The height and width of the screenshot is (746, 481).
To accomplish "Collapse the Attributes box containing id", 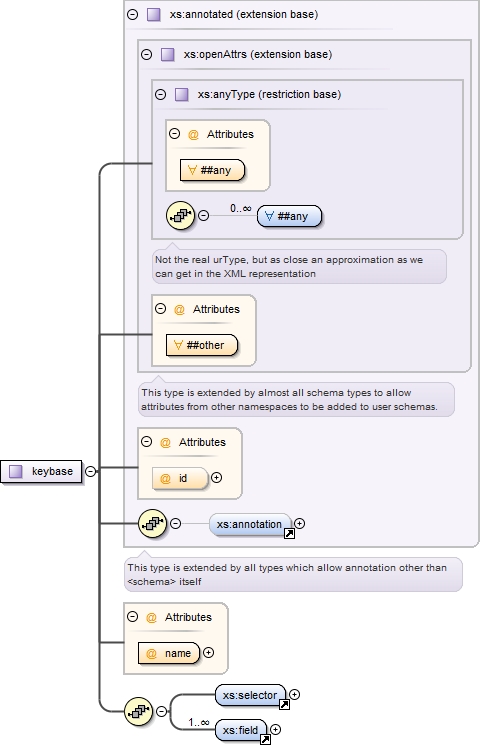I will pyautogui.click(x=147, y=442).
